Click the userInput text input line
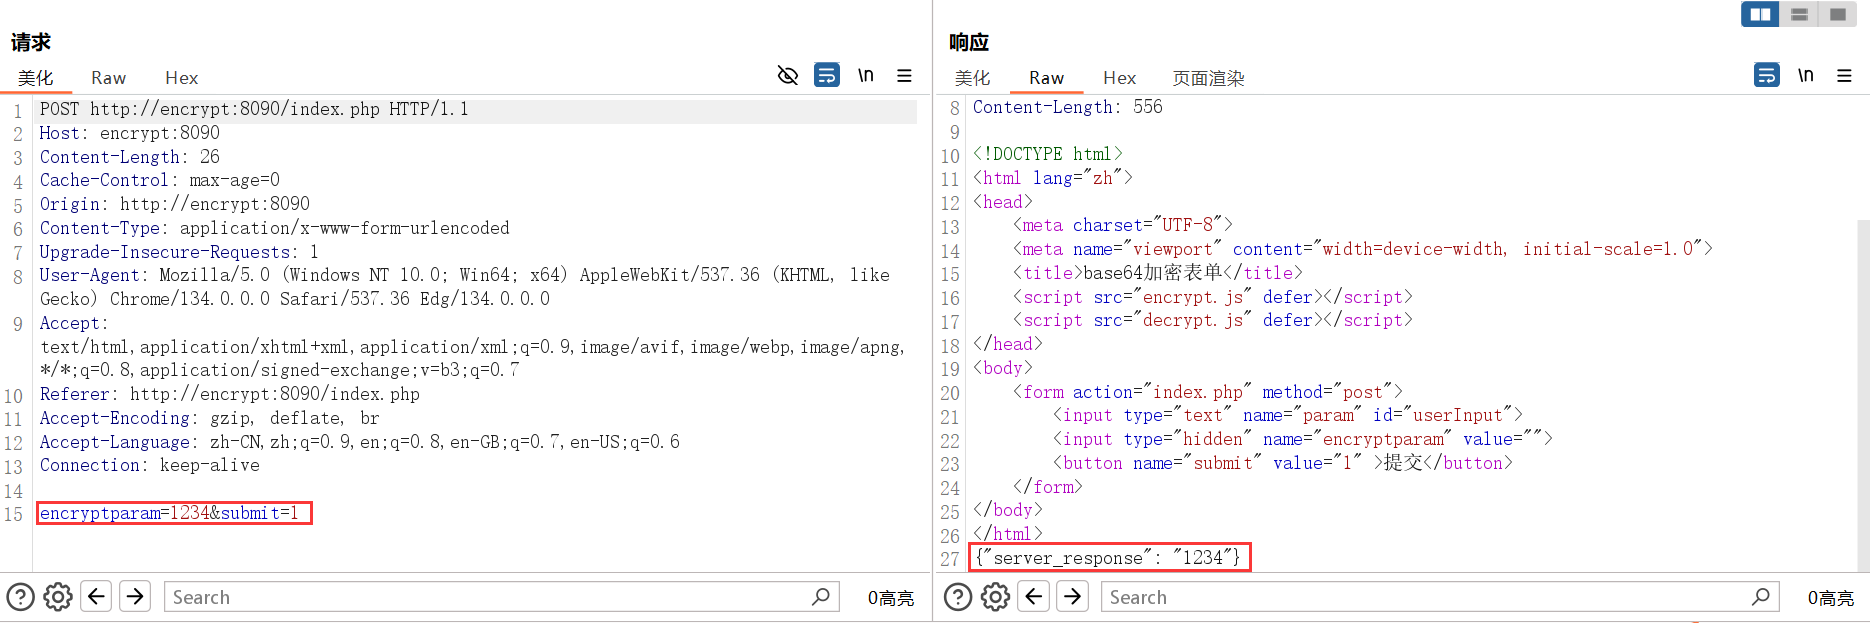Viewport: 1870px width, 623px height. tap(1287, 415)
